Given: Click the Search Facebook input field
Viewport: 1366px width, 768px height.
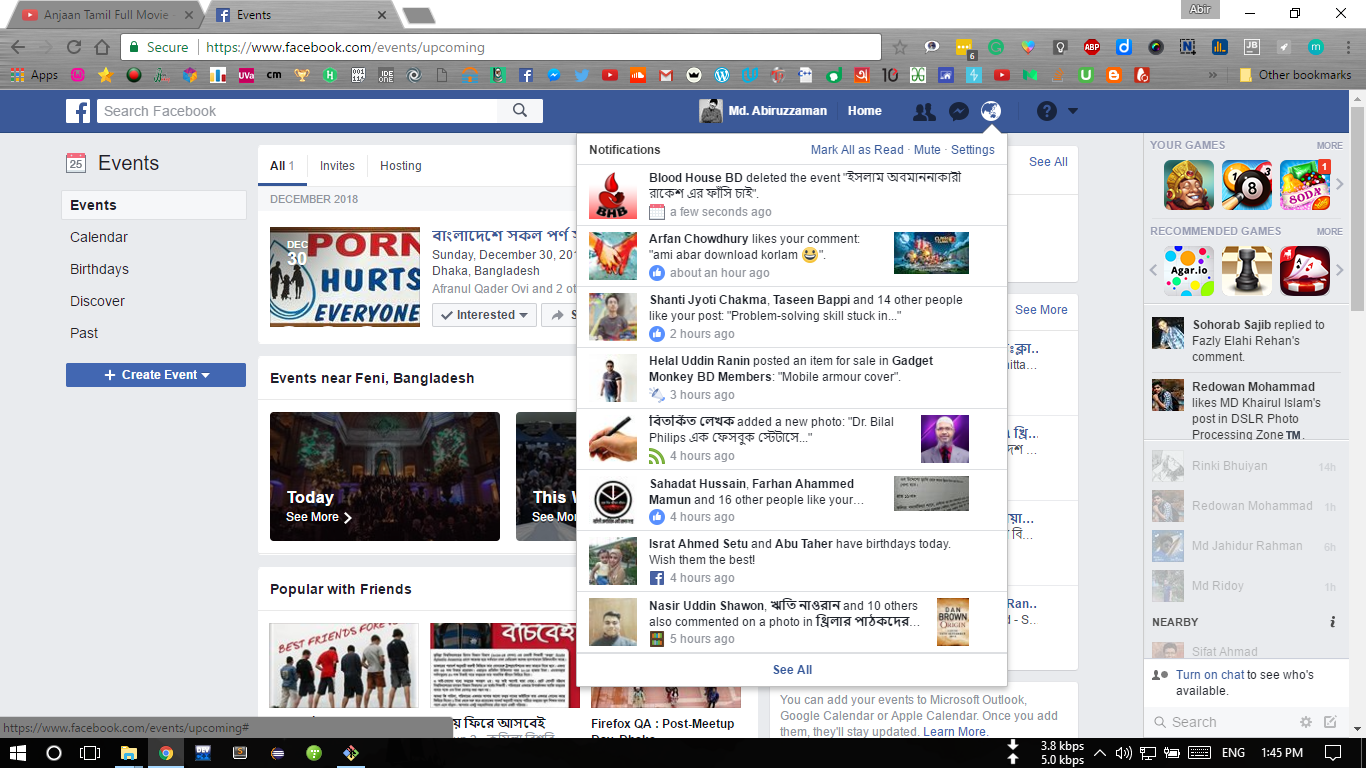Looking at the screenshot, I should [x=298, y=111].
